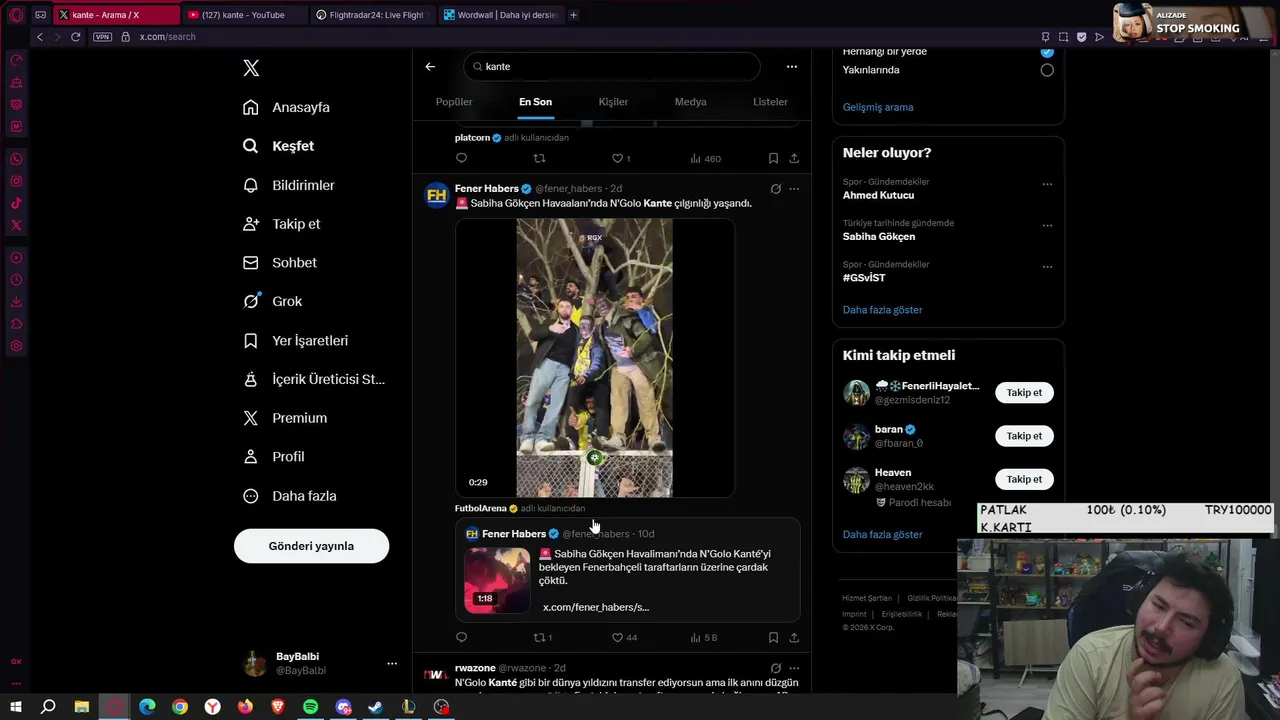The image size is (1280, 720).
Task: Repost the platcorn post
Action: (x=540, y=158)
